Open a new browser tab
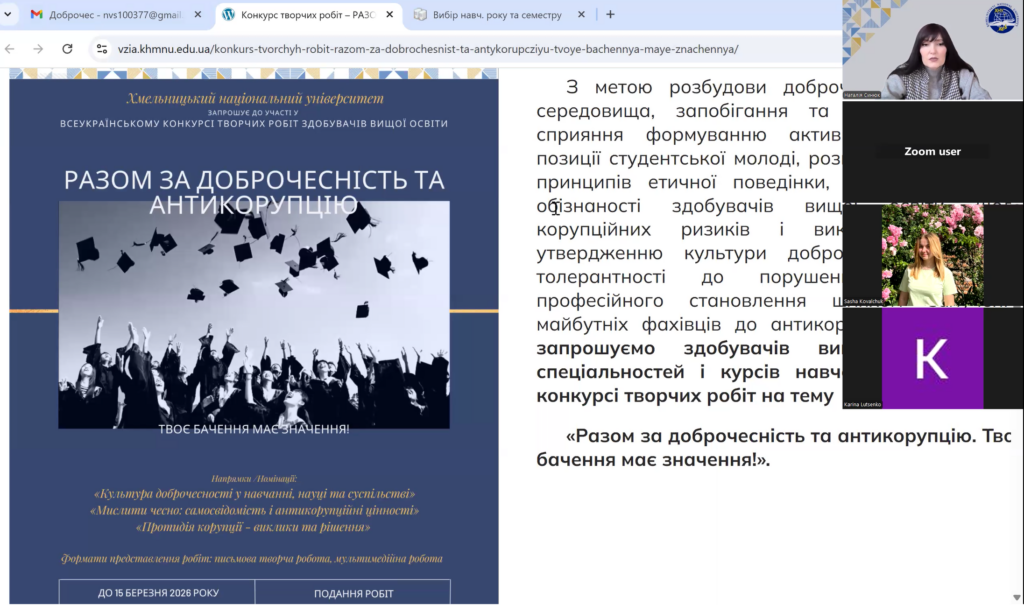Image resolution: width=1024 pixels, height=605 pixels. (x=610, y=15)
